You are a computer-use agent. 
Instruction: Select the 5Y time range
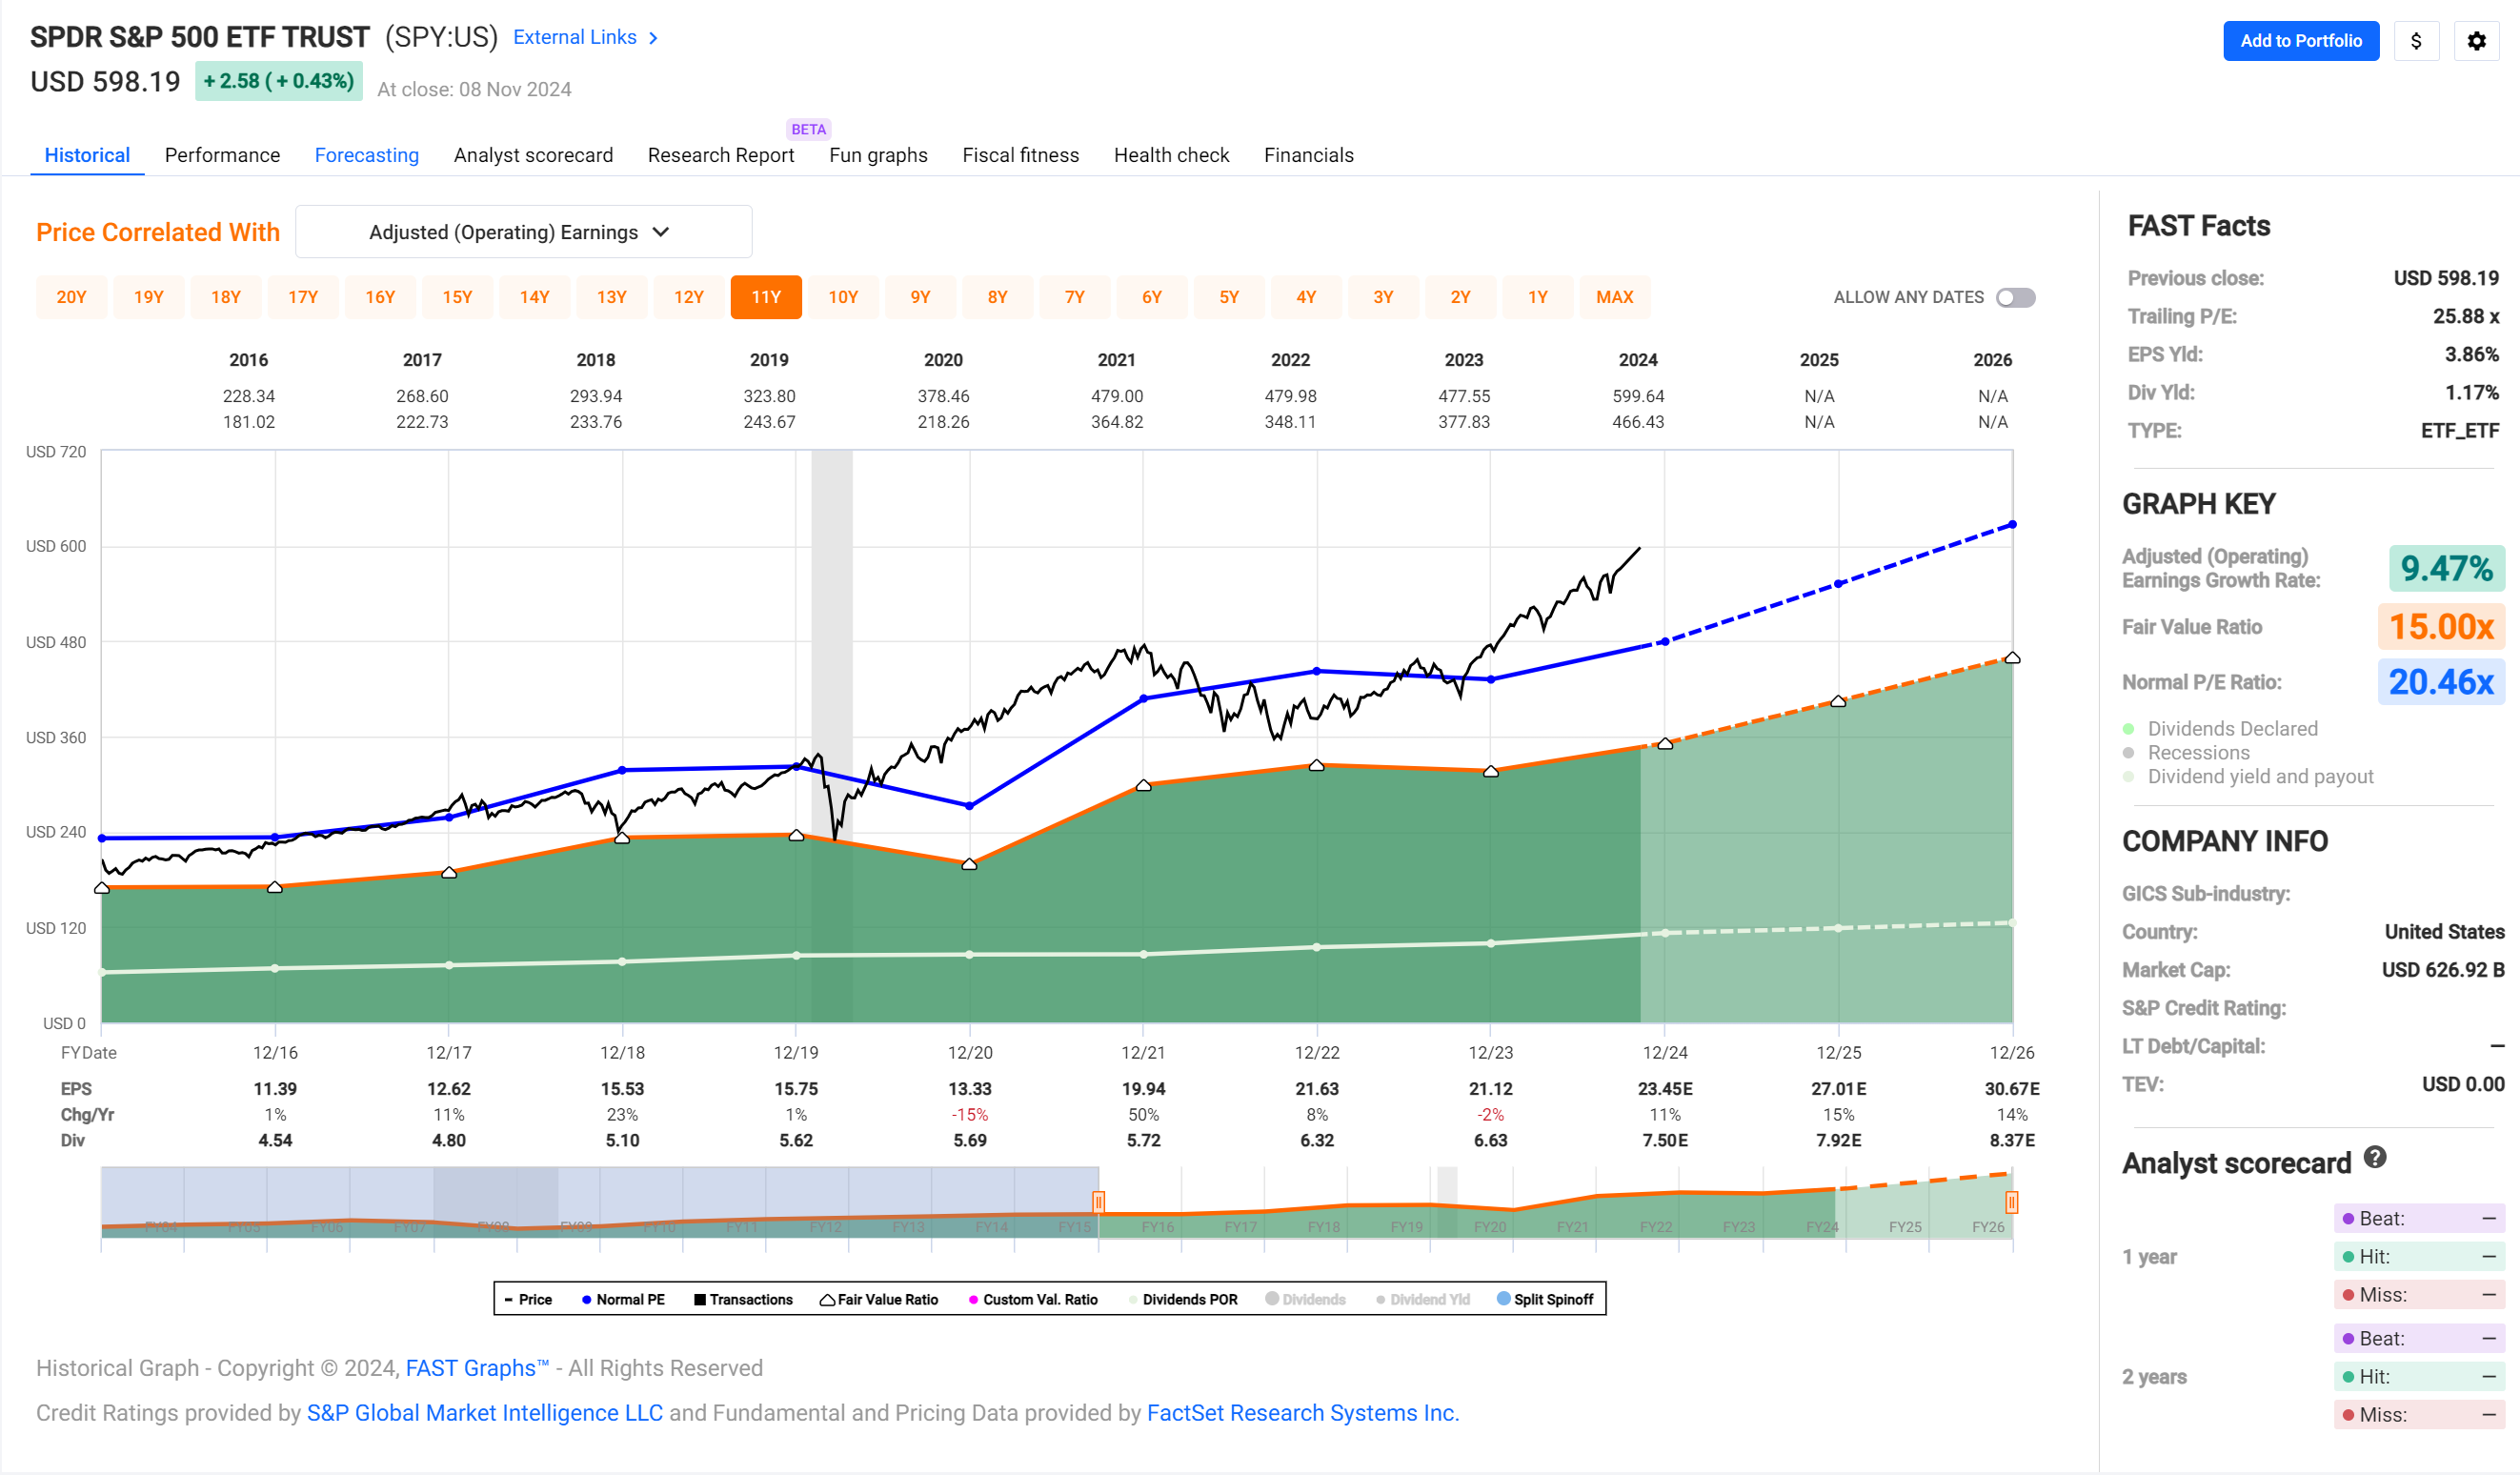point(1229,297)
